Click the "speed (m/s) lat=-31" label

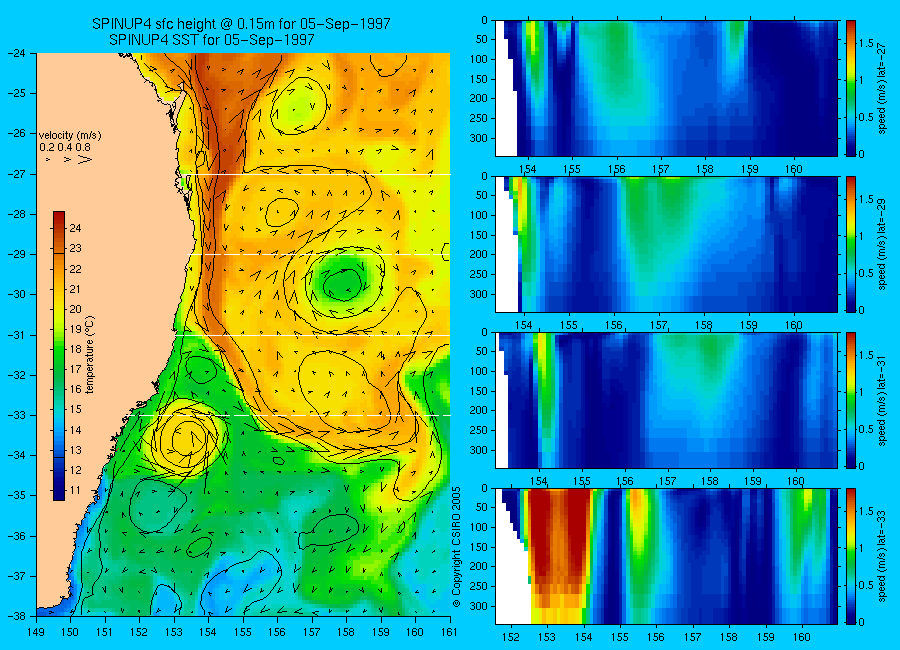coord(883,400)
